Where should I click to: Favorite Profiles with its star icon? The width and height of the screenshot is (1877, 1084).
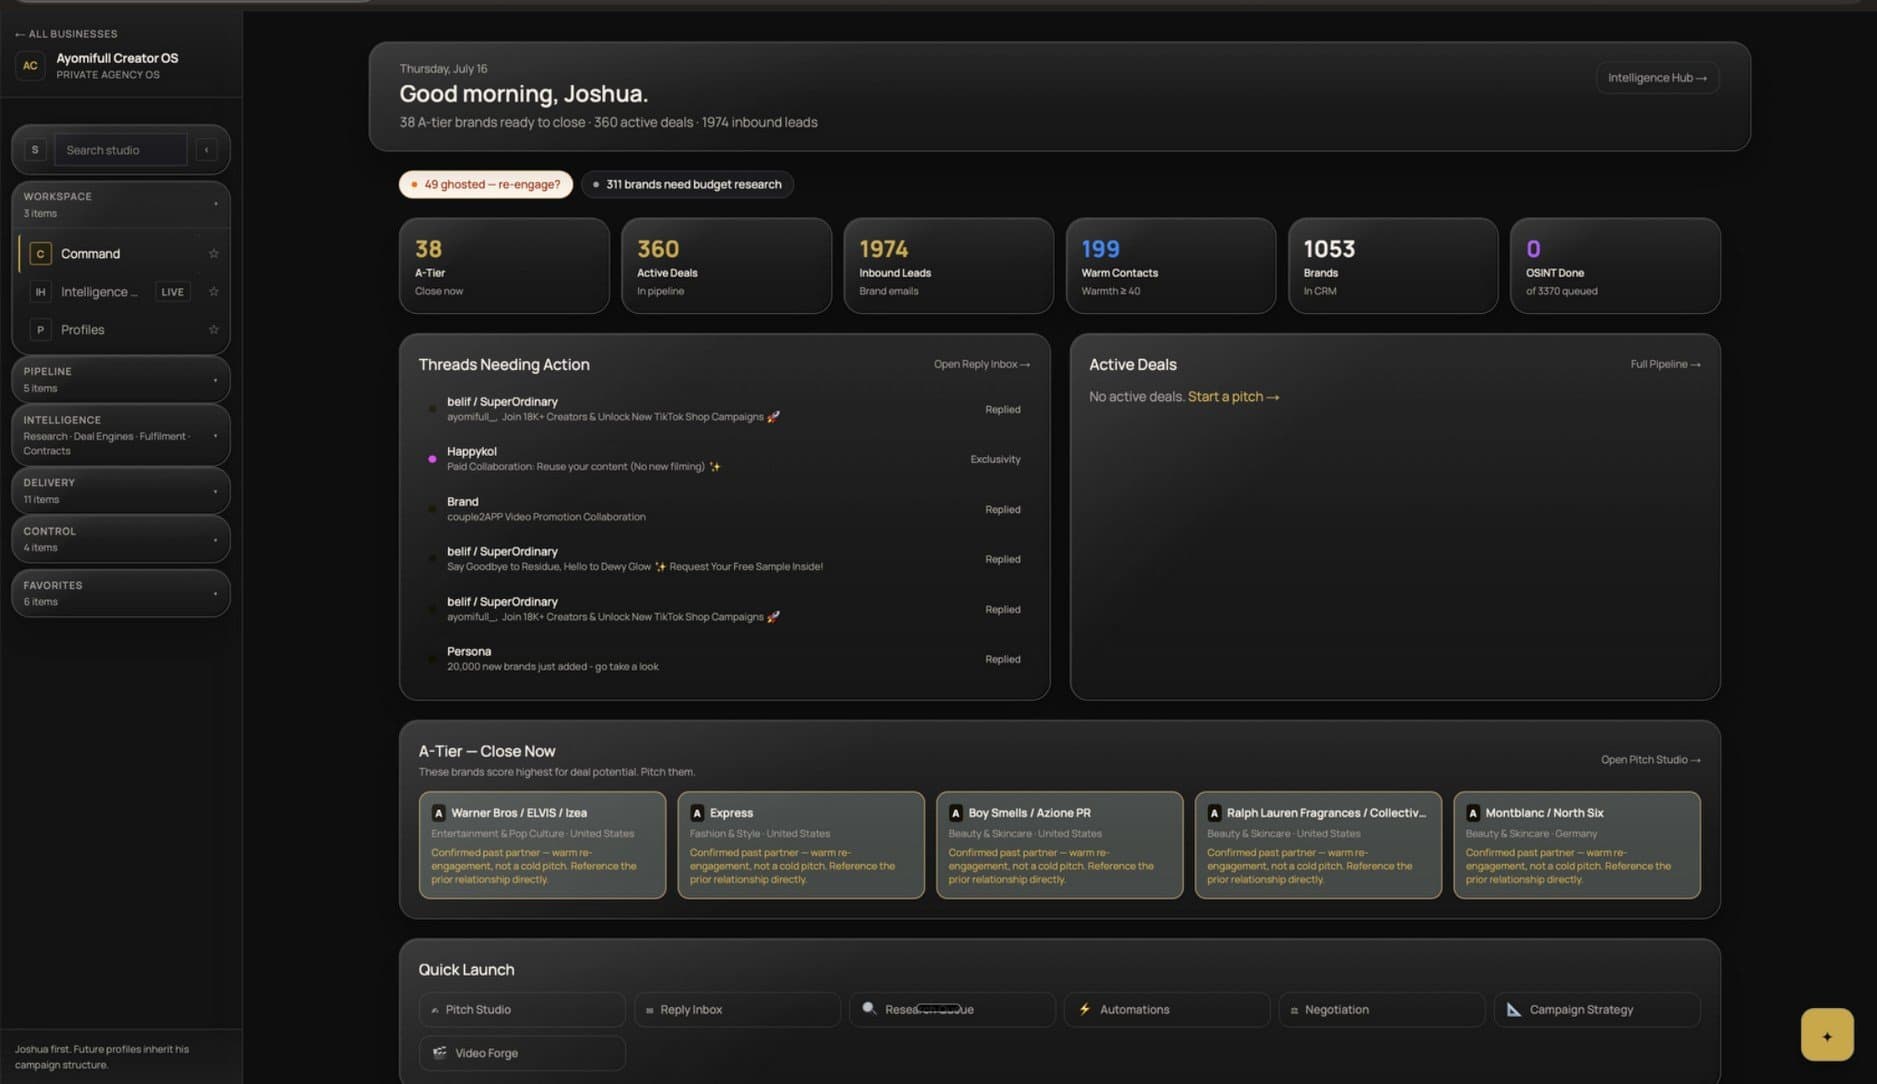[213, 330]
